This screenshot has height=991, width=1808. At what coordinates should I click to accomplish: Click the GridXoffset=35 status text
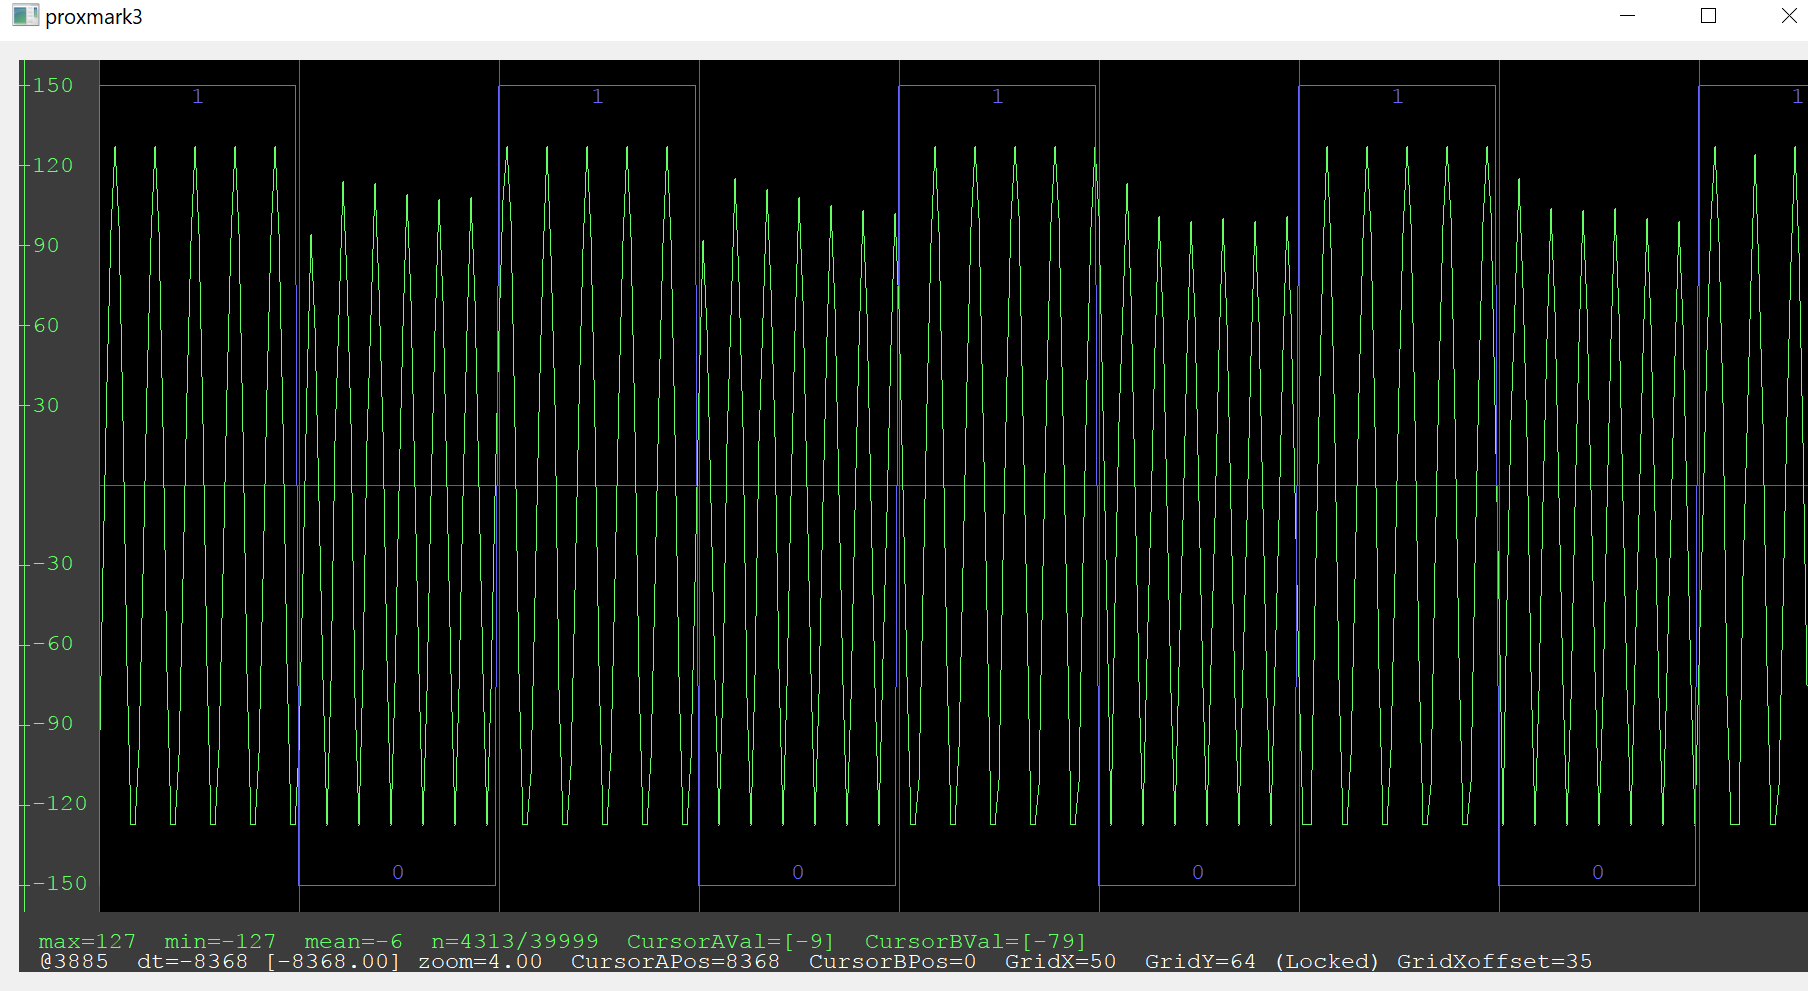click(1494, 961)
